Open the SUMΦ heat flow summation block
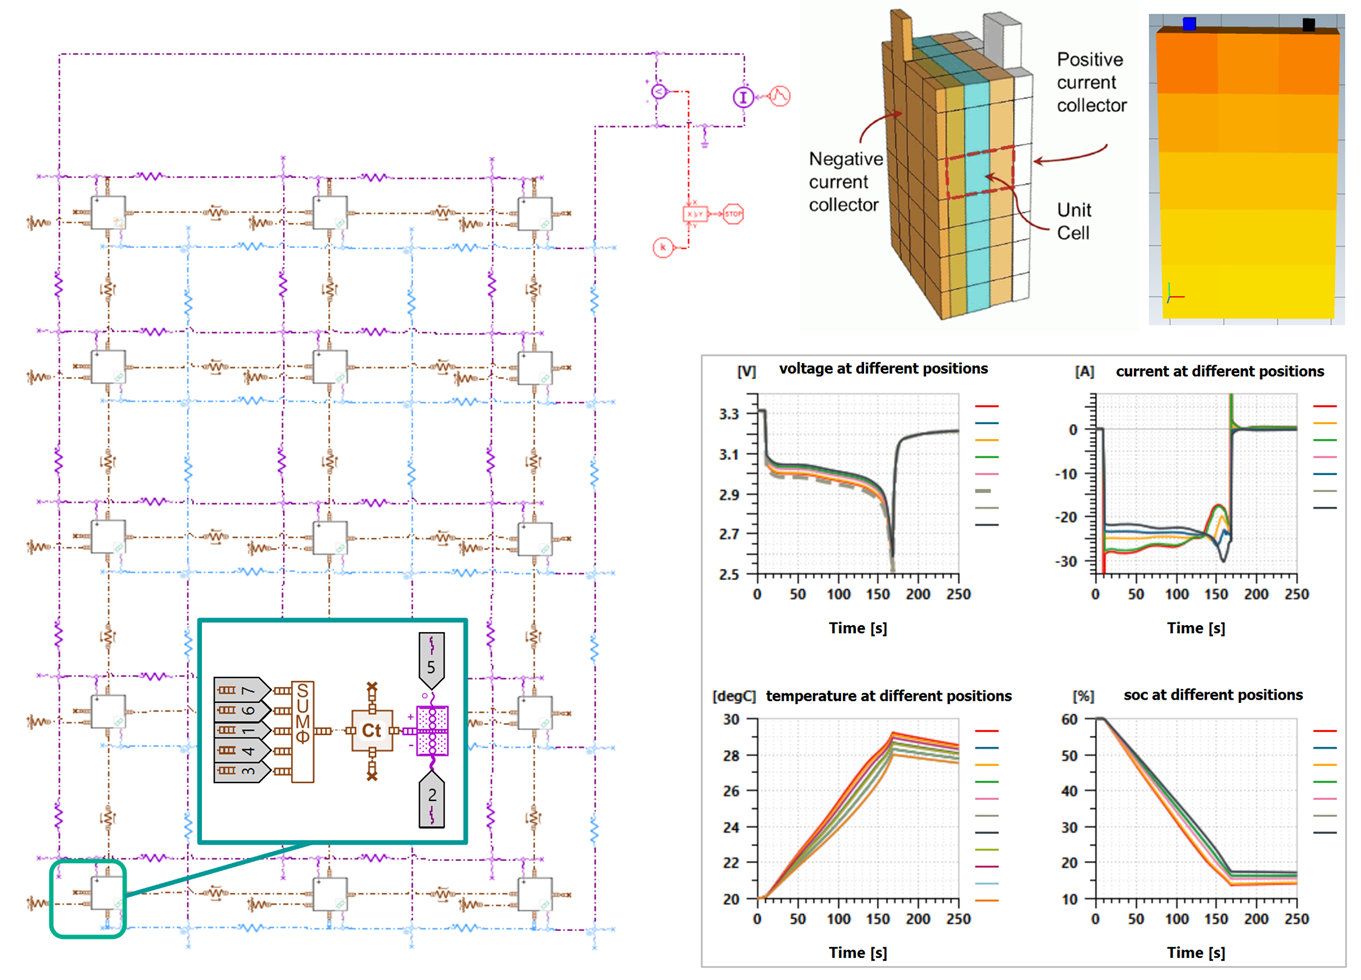 (302, 731)
